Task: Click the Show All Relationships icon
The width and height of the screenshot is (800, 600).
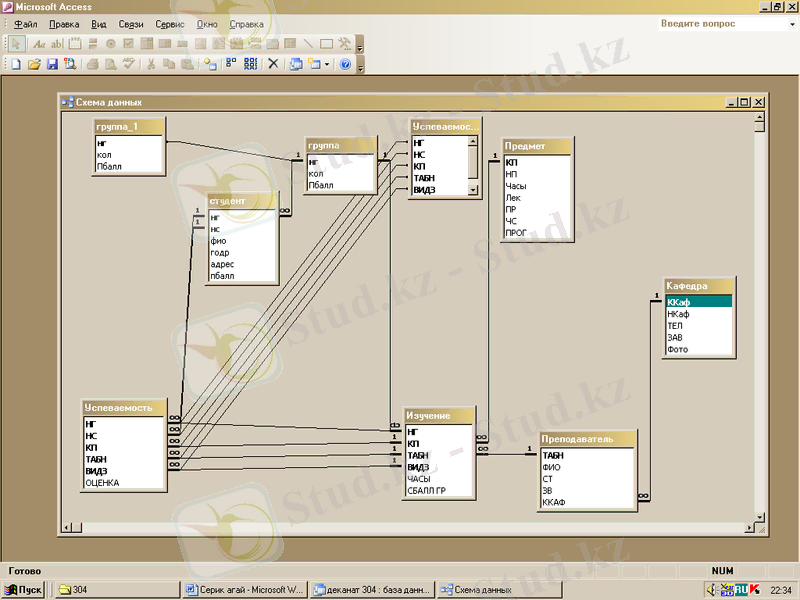Action: tap(250, 64)
